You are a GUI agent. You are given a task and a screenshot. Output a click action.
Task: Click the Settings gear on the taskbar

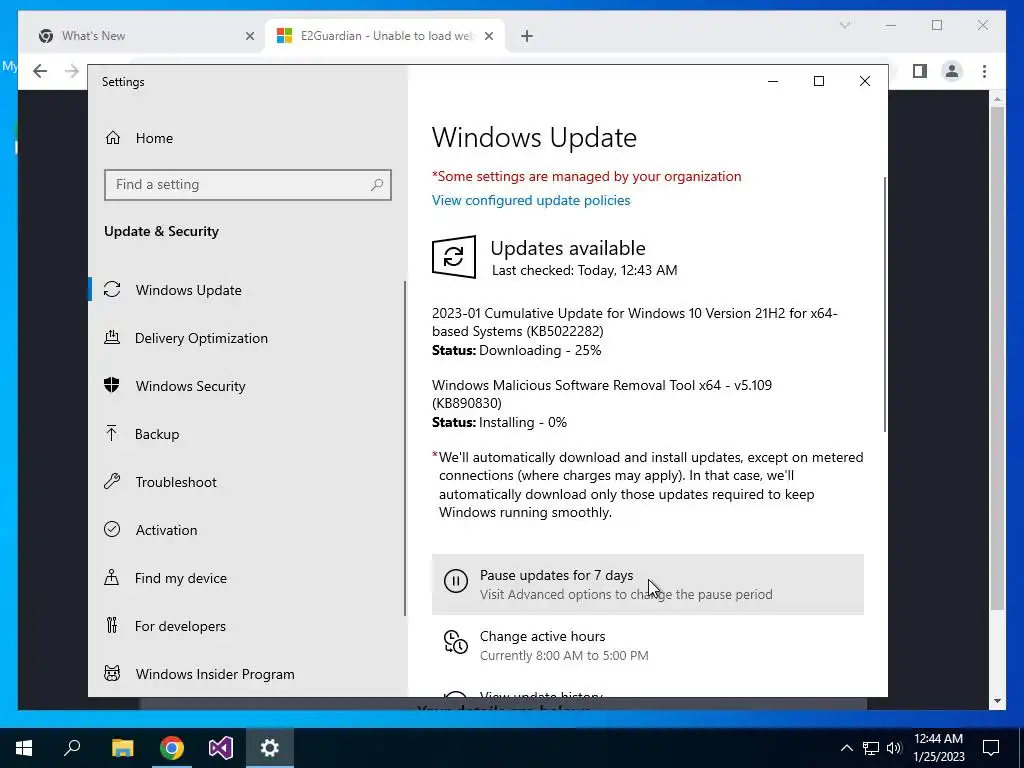[x=270, y=748]
